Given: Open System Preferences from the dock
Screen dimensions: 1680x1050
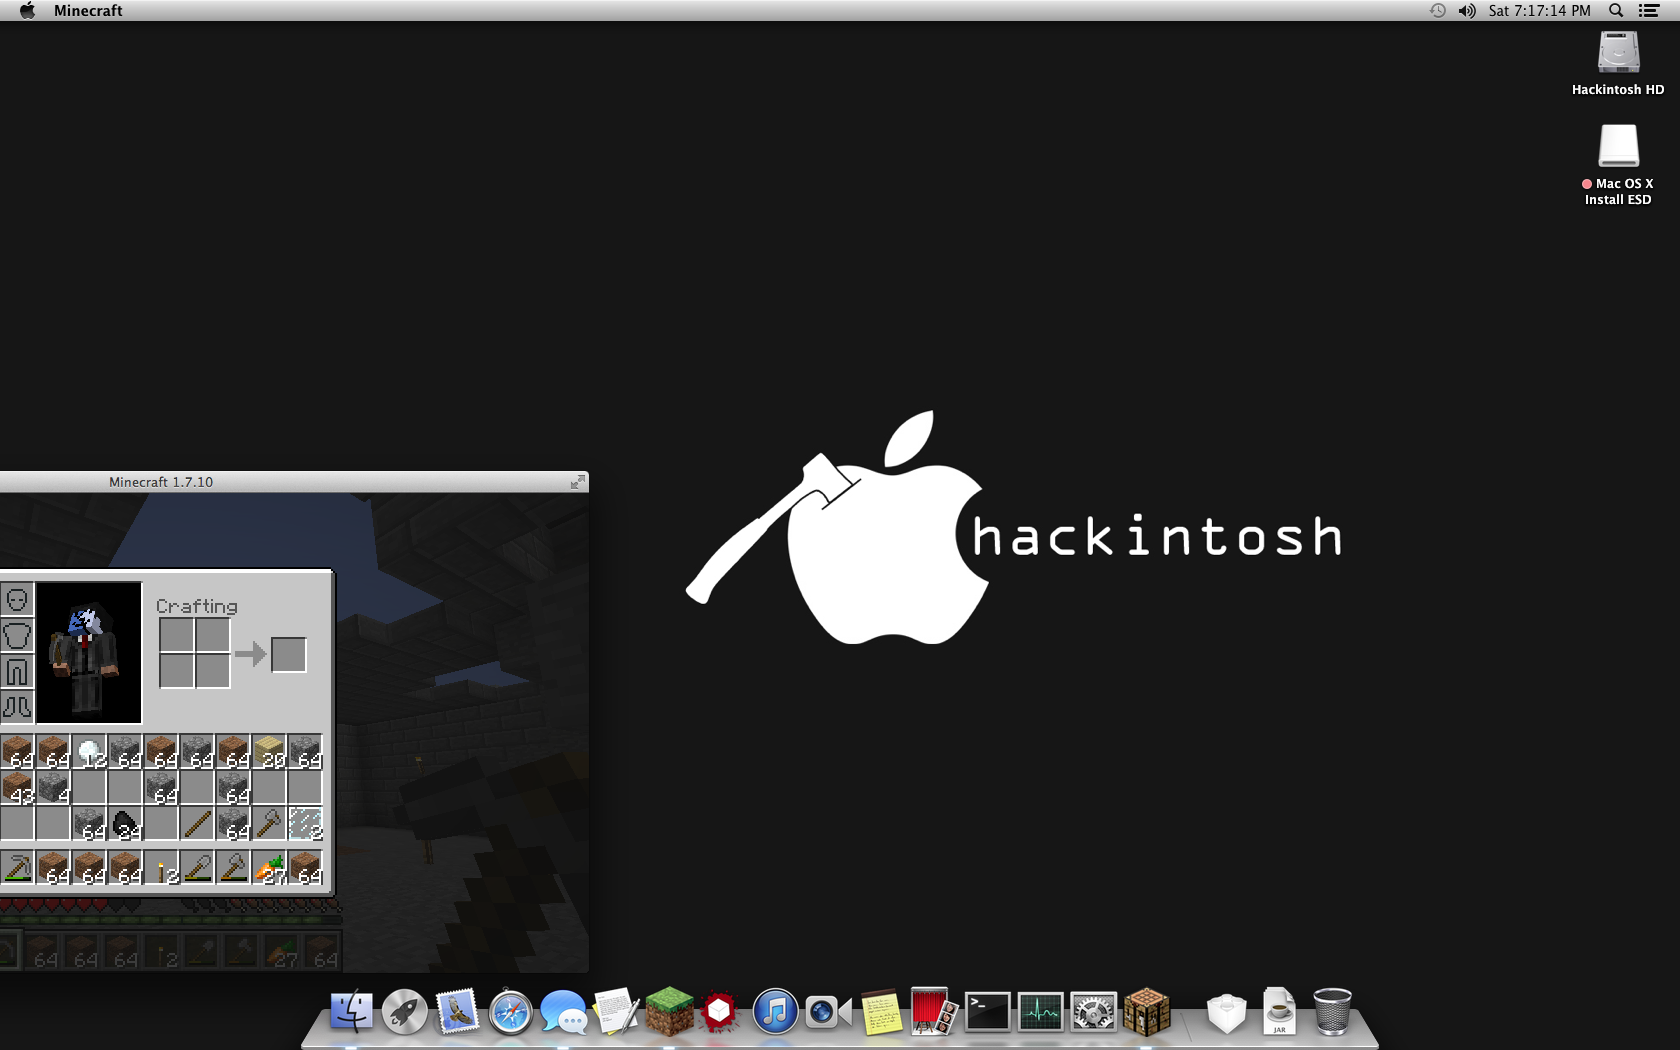Looking at the screenshot, I should tap(1093, 1012).
